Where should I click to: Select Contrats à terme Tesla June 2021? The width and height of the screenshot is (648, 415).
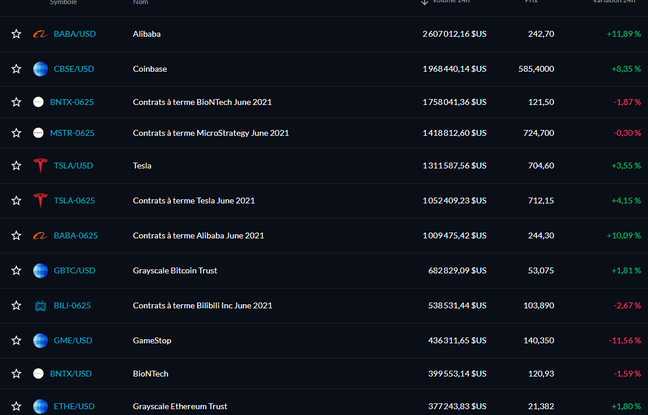193,201
